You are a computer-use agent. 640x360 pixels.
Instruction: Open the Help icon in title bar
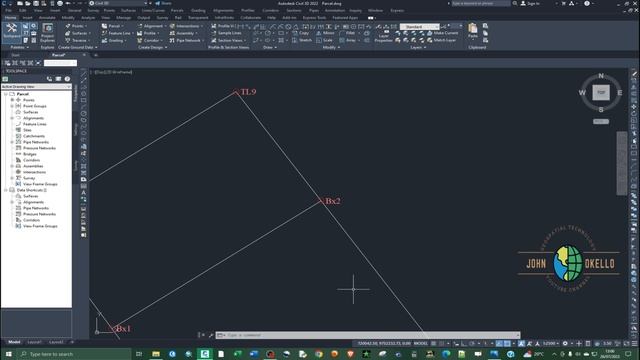coord(587,3)
